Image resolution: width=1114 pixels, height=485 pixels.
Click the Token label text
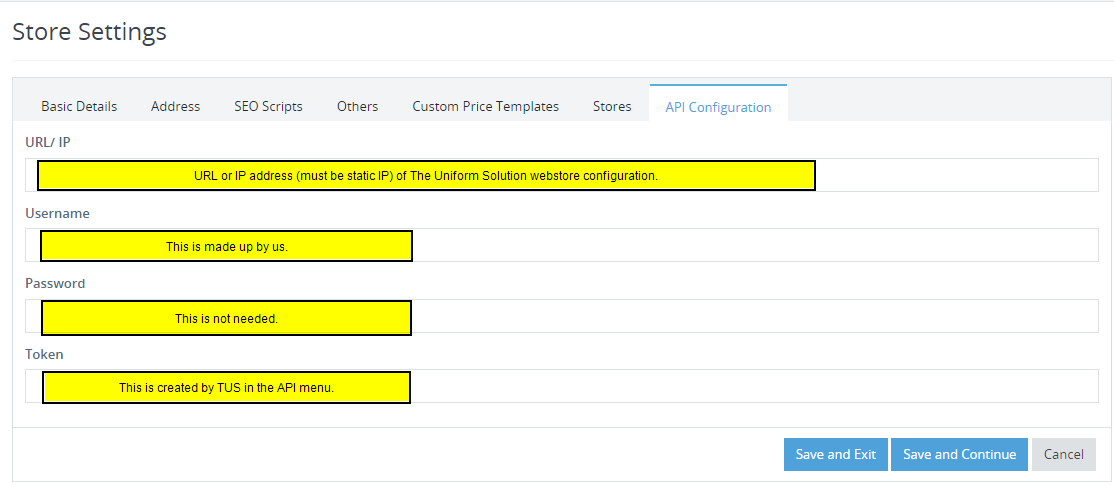click(x=44, y=354)
